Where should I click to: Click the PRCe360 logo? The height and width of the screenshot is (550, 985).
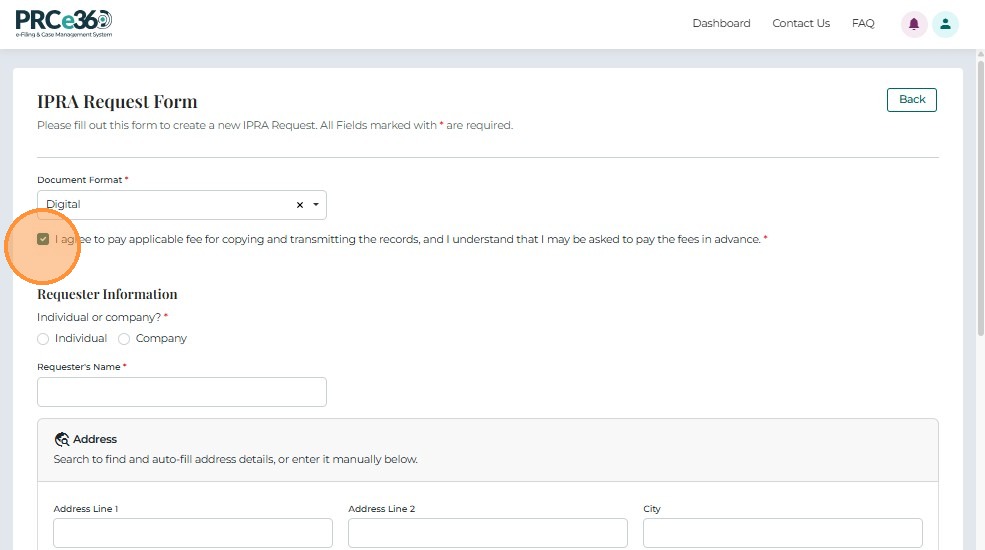(64, 22)
